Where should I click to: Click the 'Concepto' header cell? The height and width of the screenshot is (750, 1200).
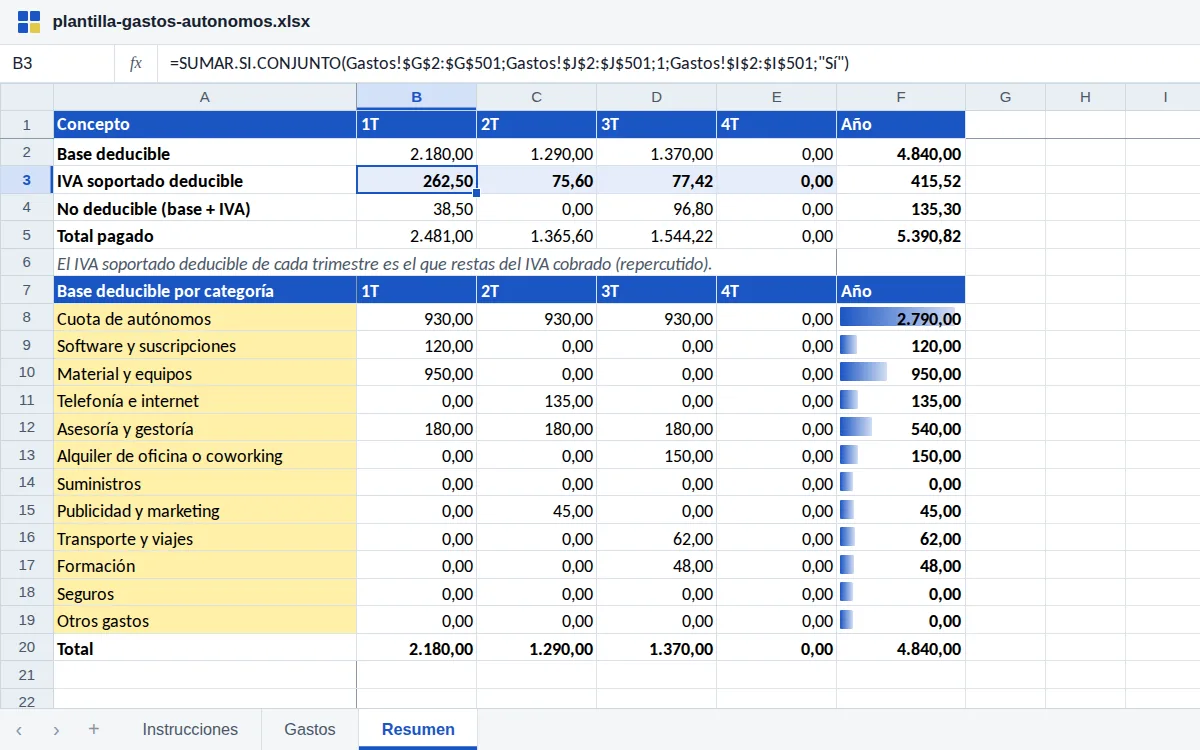tap(205, 125)
